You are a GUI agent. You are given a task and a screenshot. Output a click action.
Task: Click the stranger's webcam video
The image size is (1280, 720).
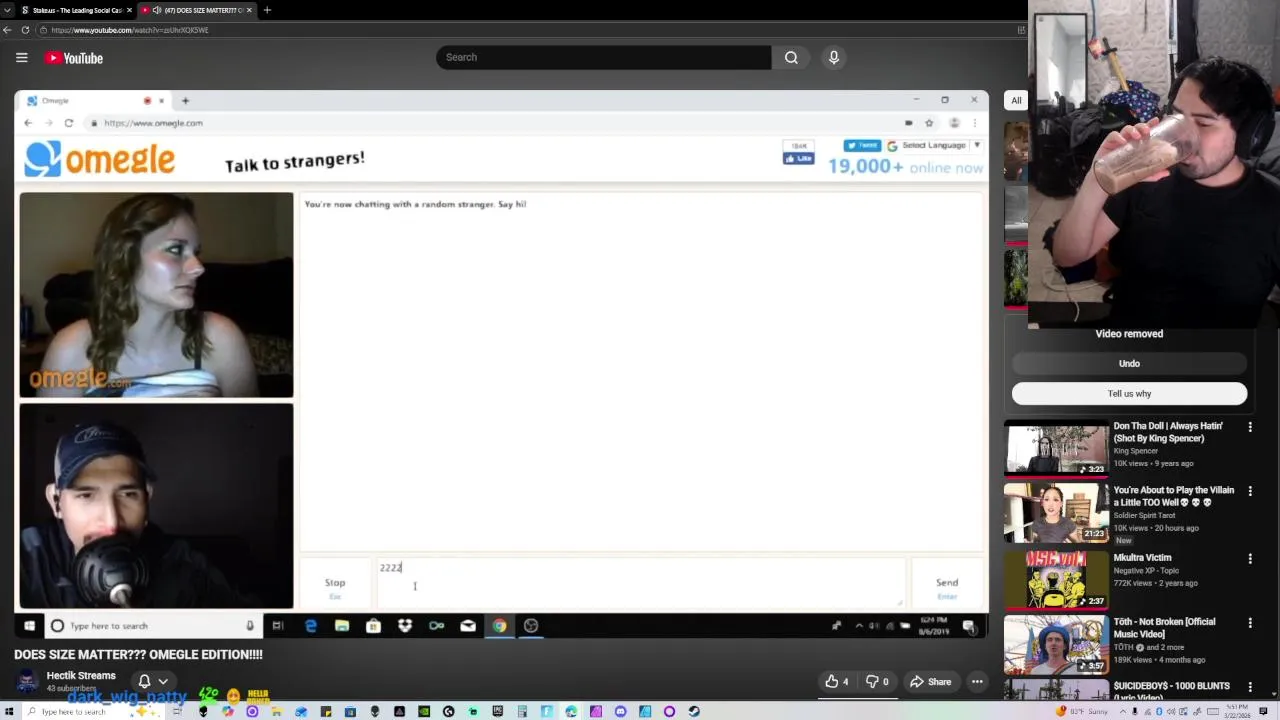click(156, 295)
